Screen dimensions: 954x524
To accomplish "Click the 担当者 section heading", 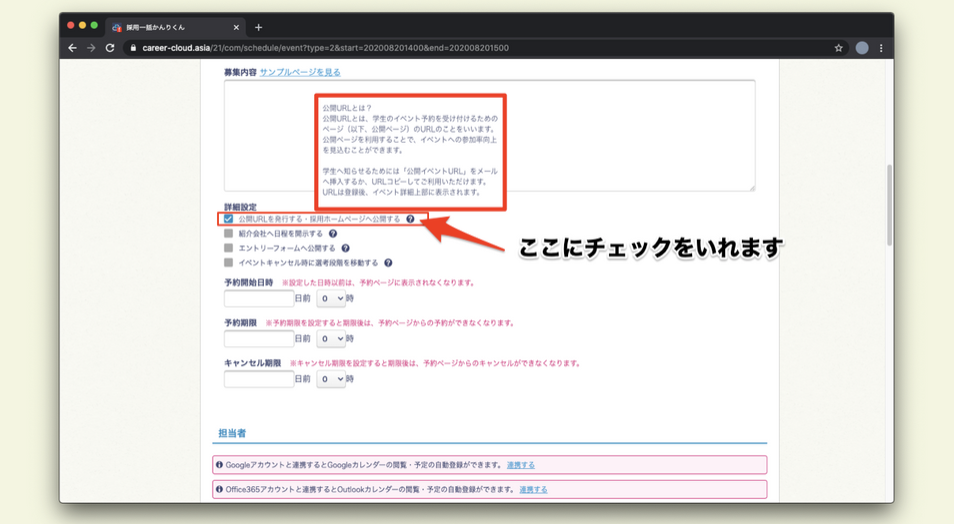I will click(232, 433).
